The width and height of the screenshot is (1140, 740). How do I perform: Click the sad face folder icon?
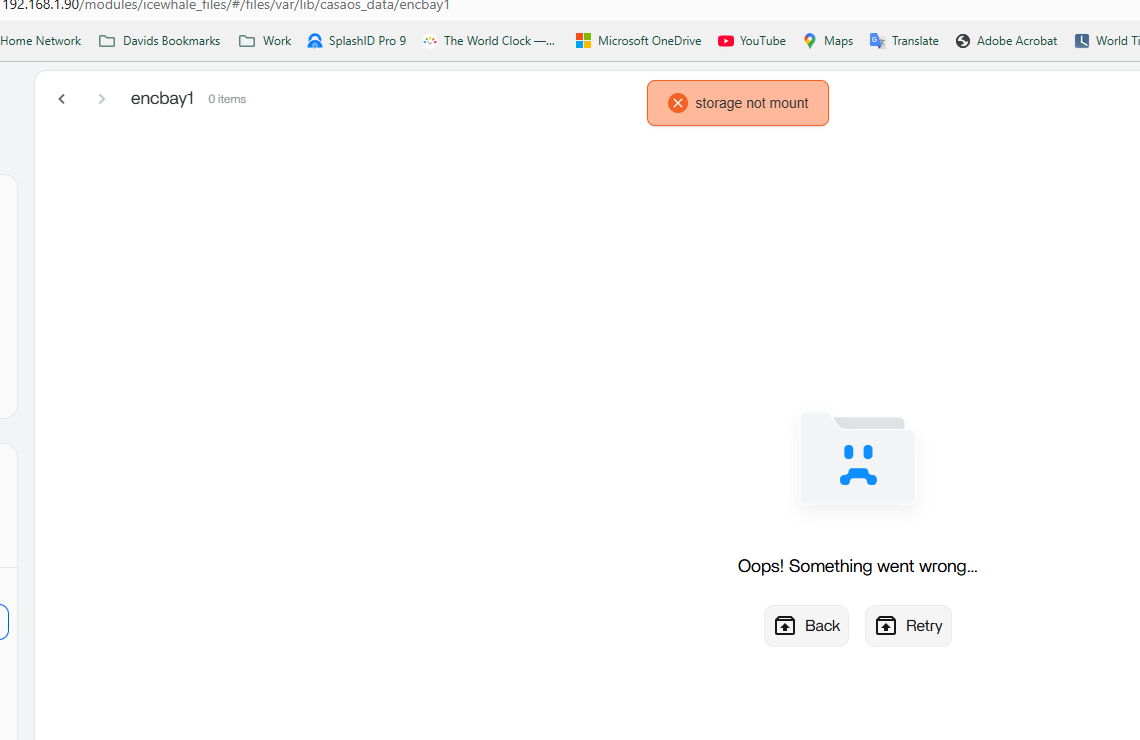(858, 459)
